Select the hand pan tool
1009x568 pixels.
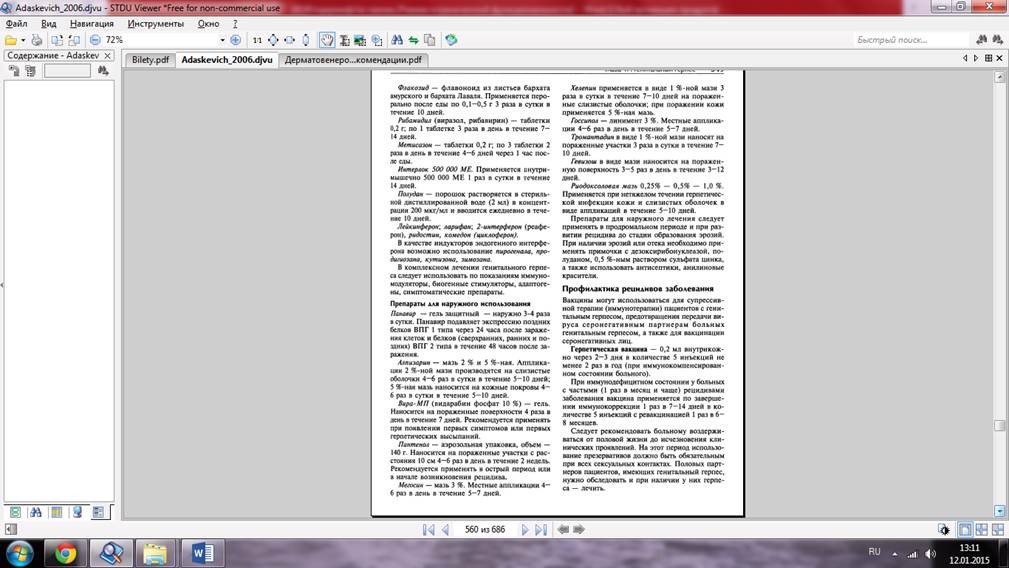click(327, 40)
